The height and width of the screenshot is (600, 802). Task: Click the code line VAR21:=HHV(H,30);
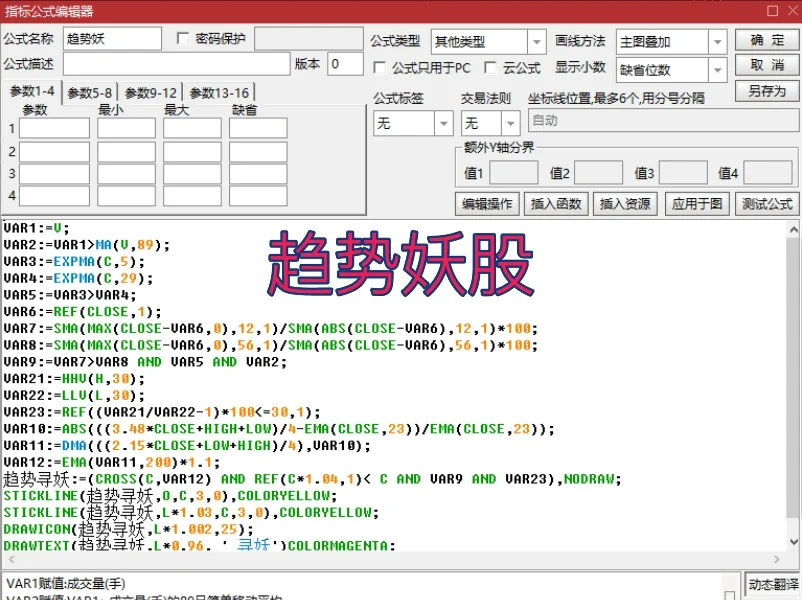click(74, 379)
